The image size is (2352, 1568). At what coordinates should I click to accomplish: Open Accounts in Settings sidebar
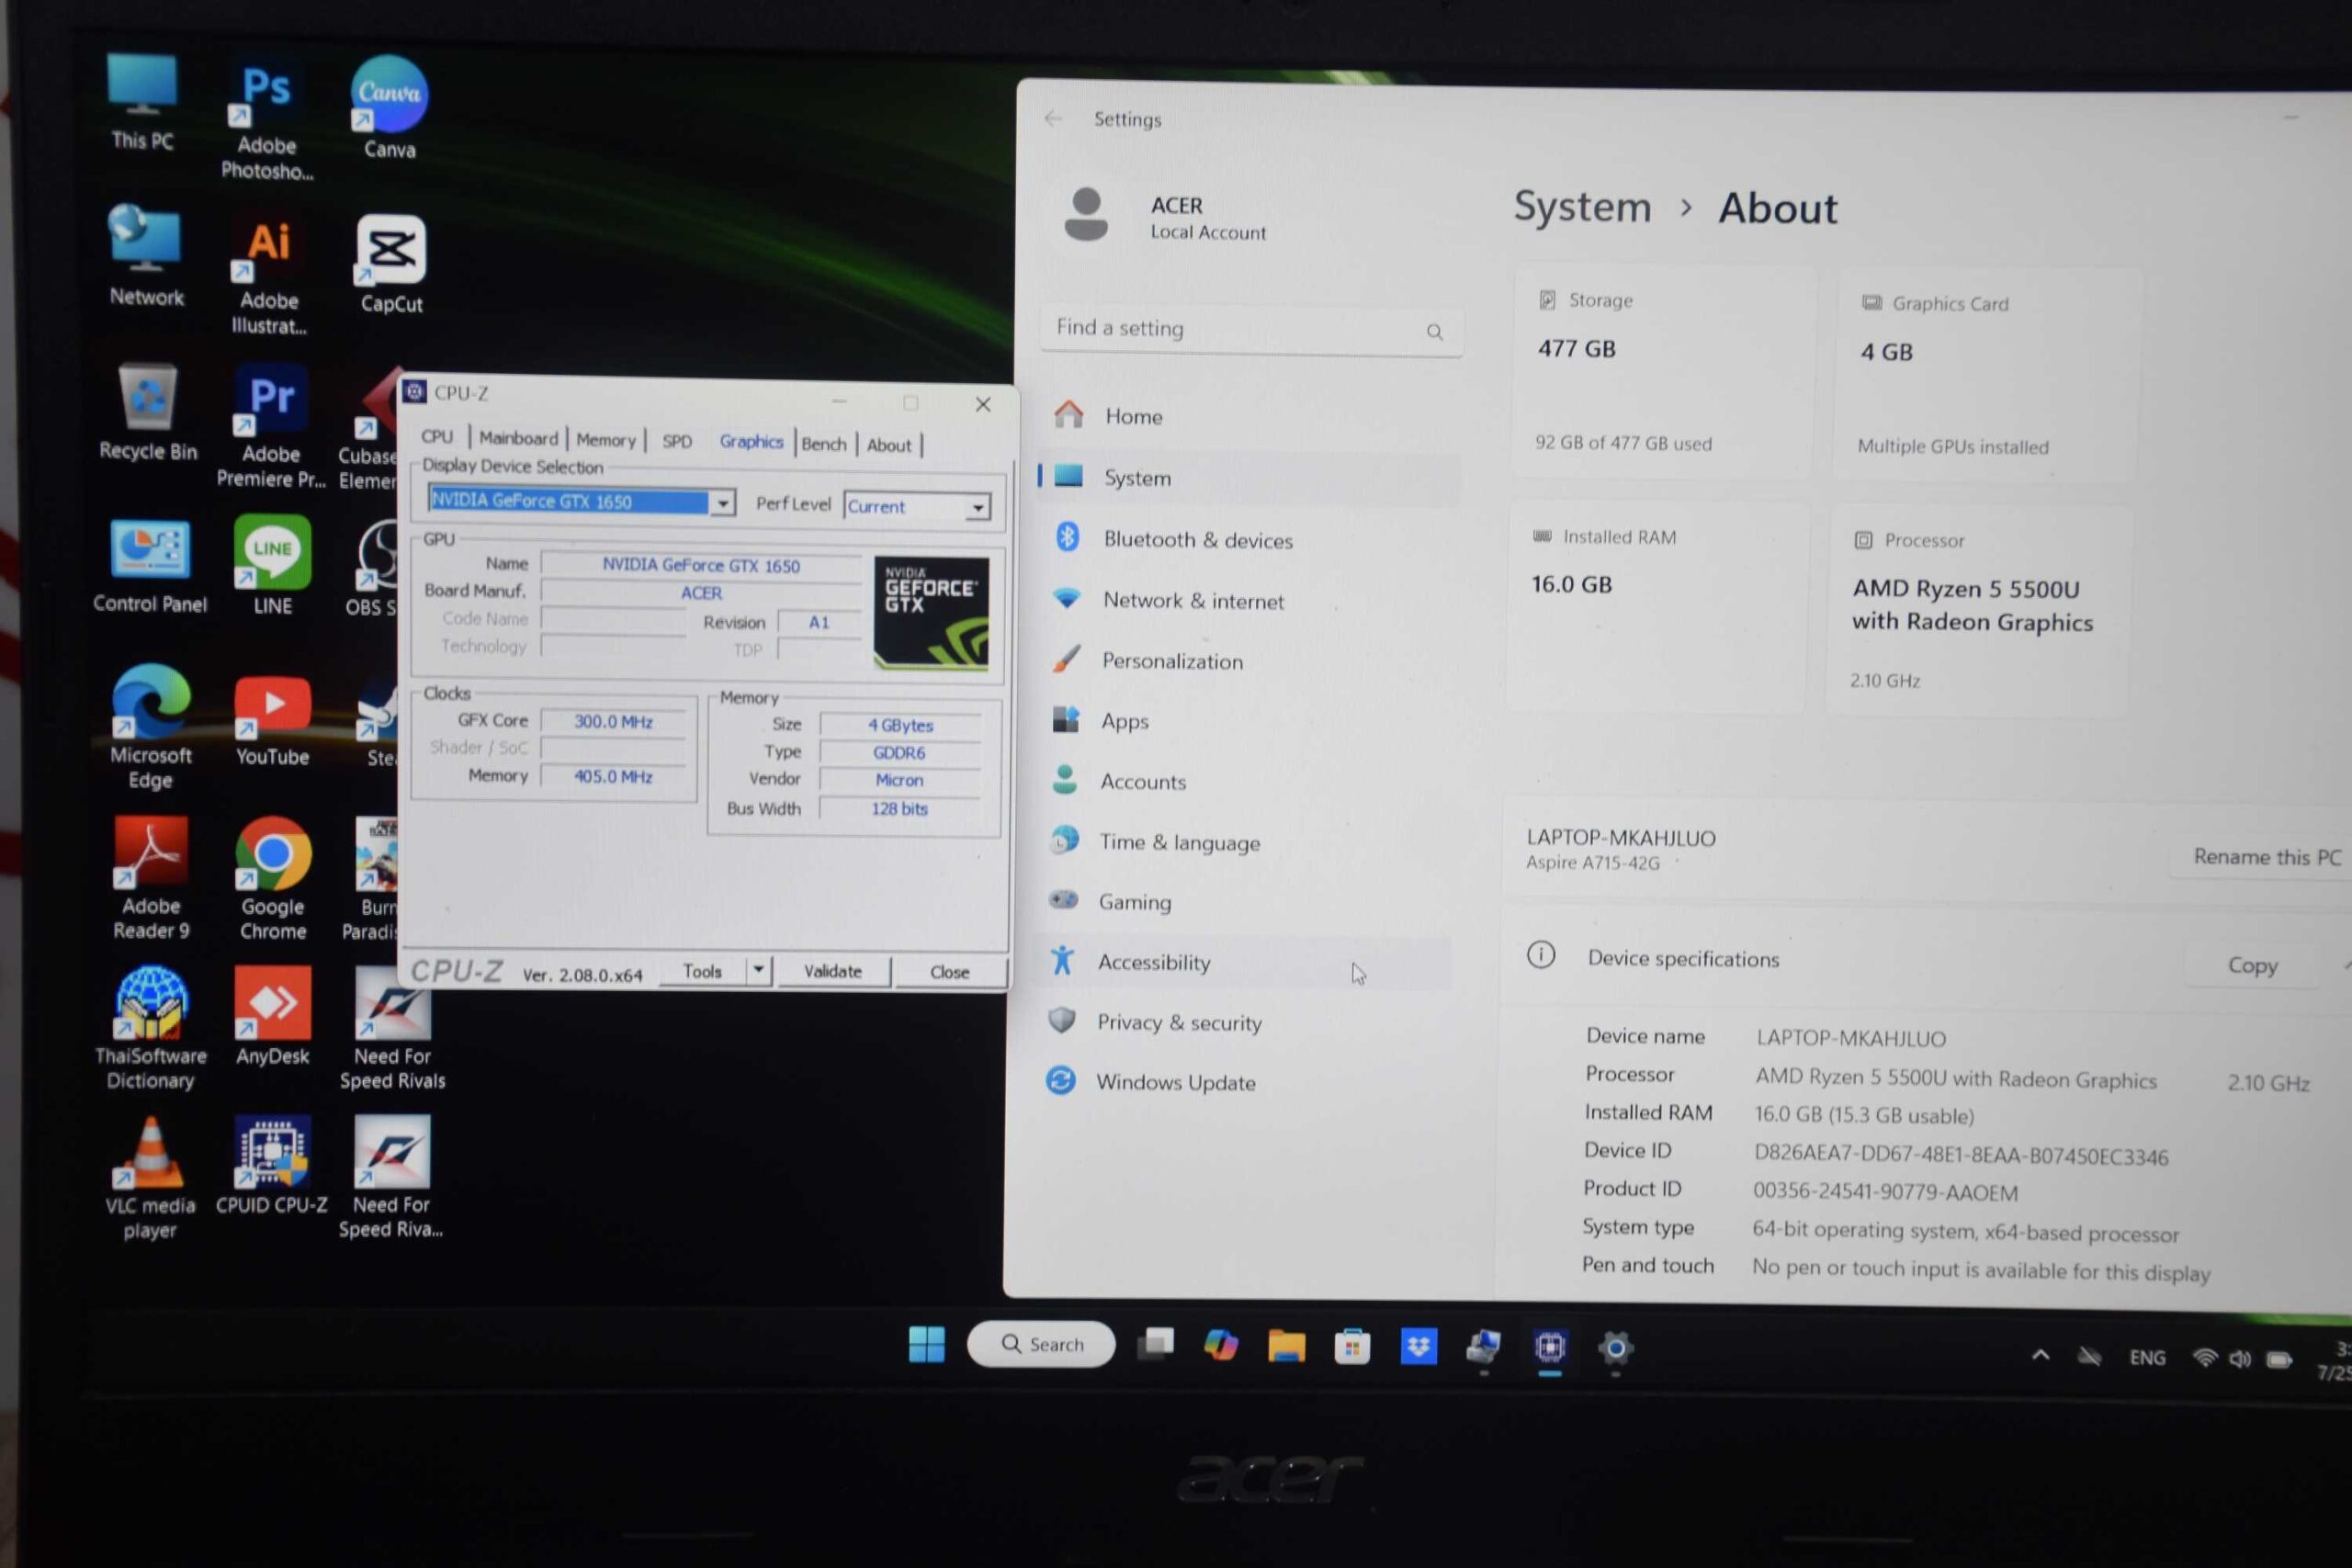pyautogui.click(x=1244, y=781)
